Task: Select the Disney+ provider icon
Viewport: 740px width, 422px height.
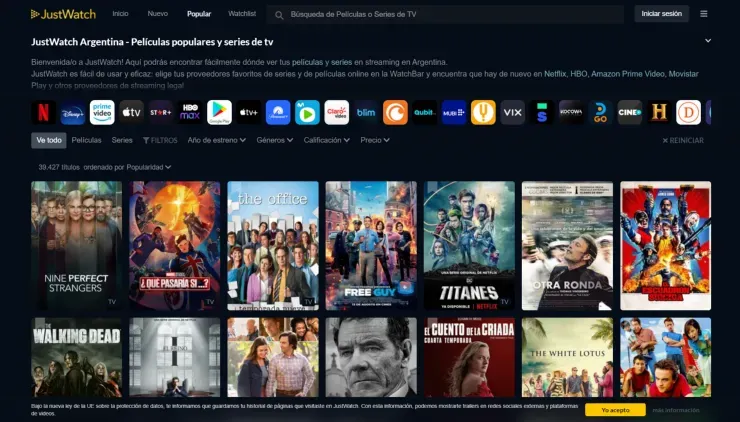Action: [72, 112]
